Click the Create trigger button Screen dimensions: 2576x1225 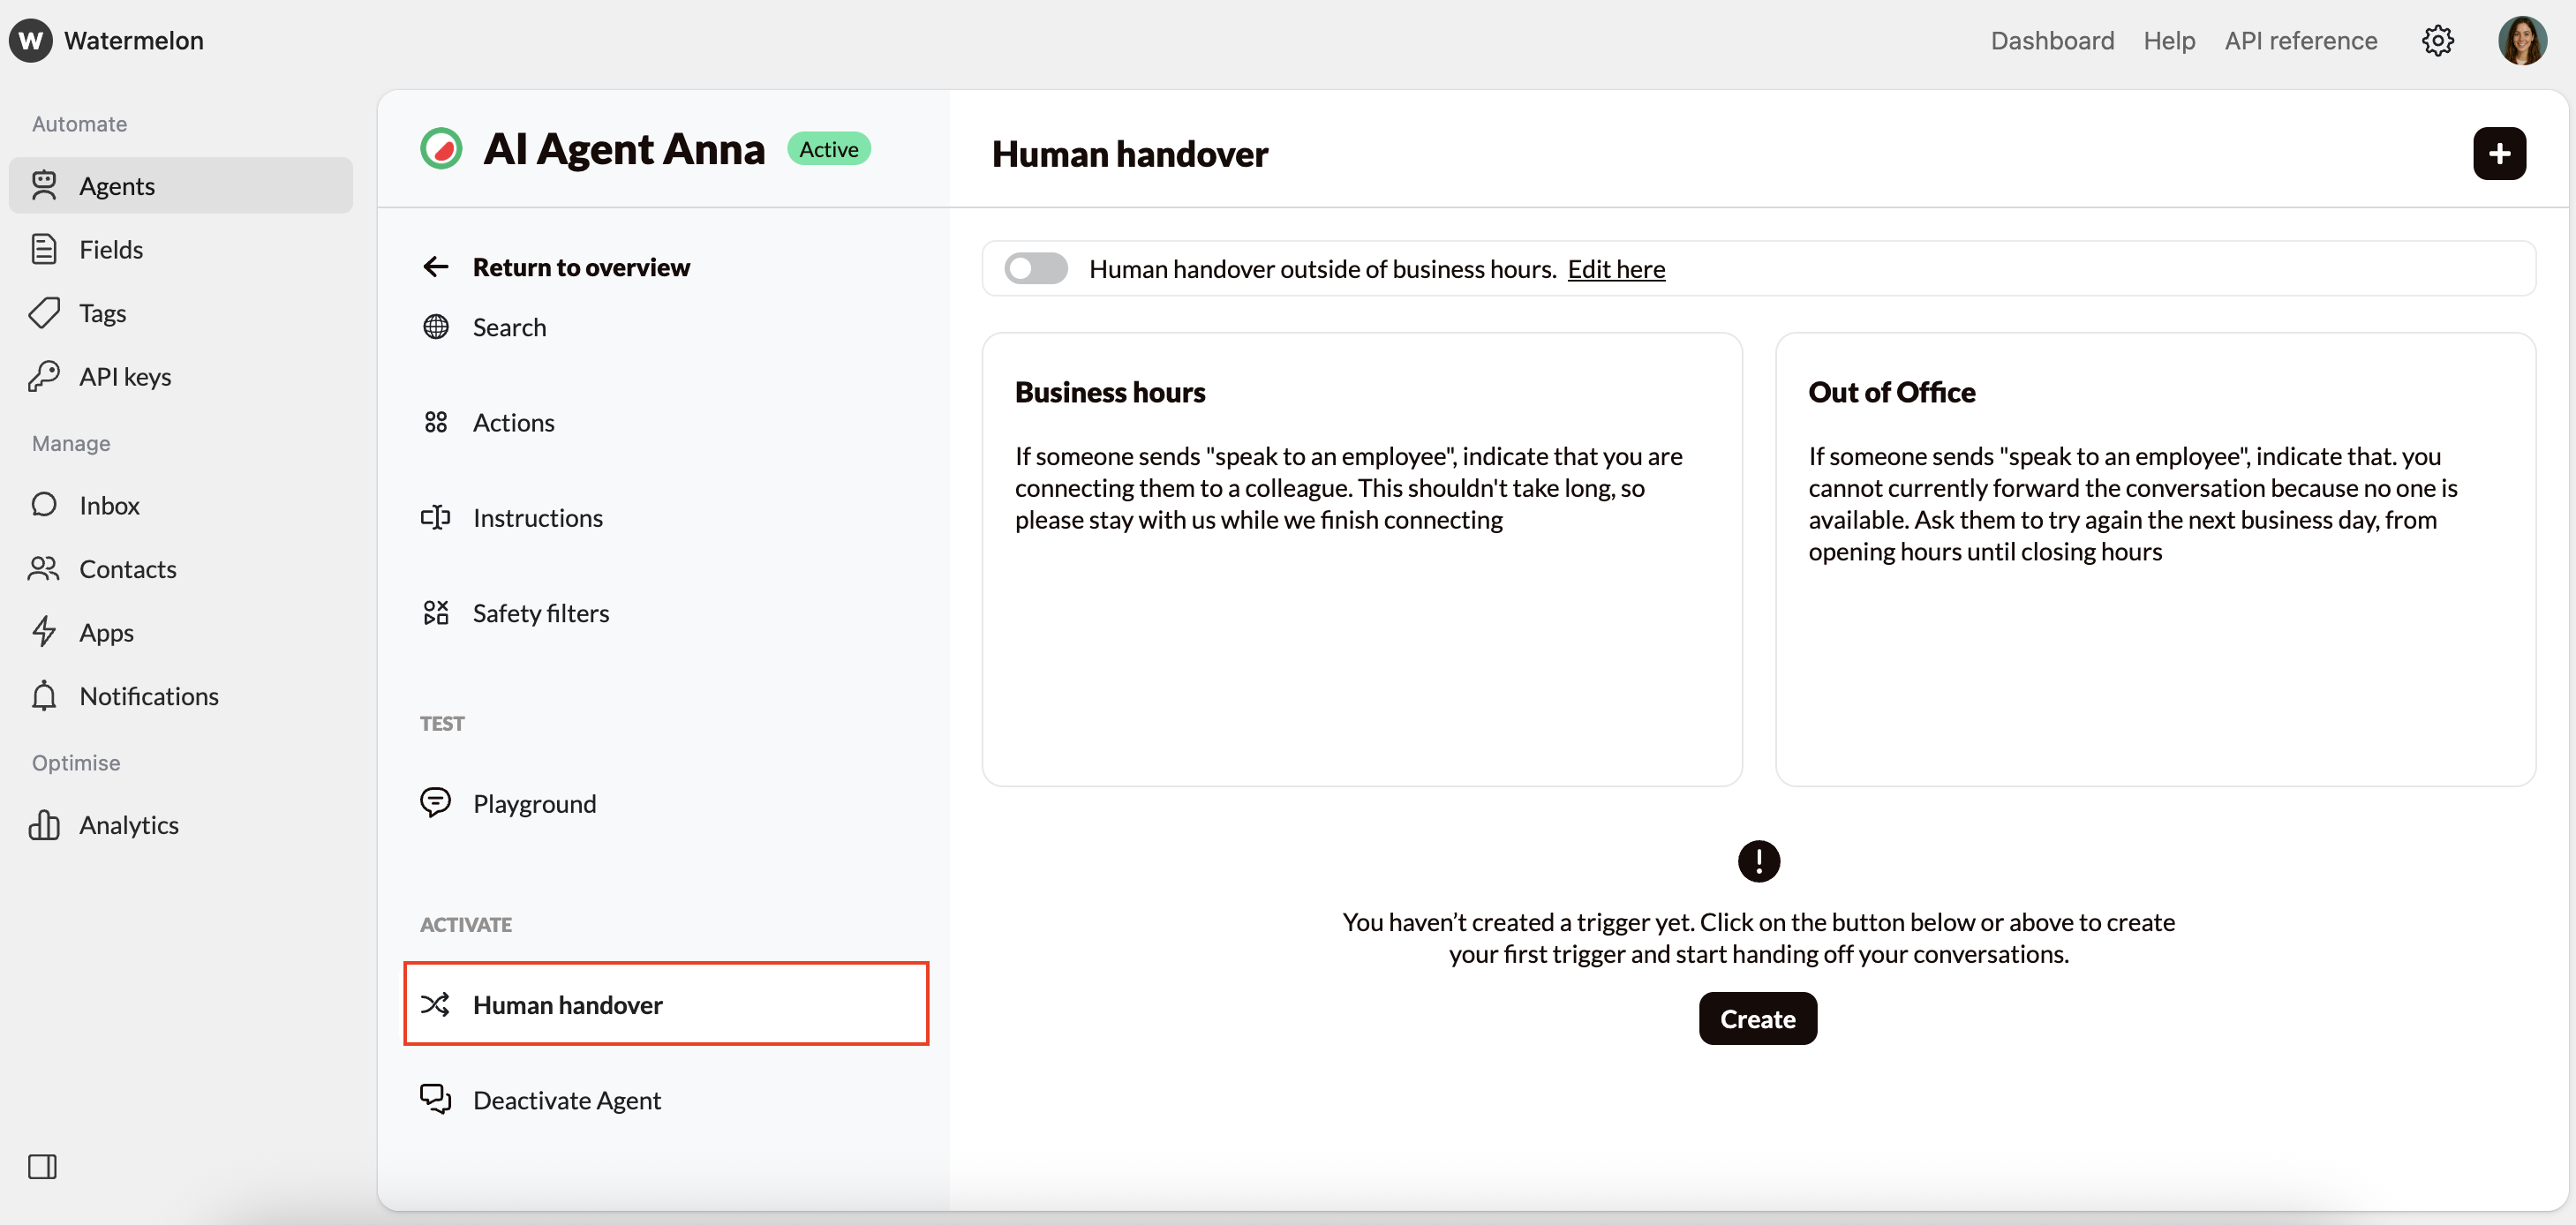pos(1758,1018)
